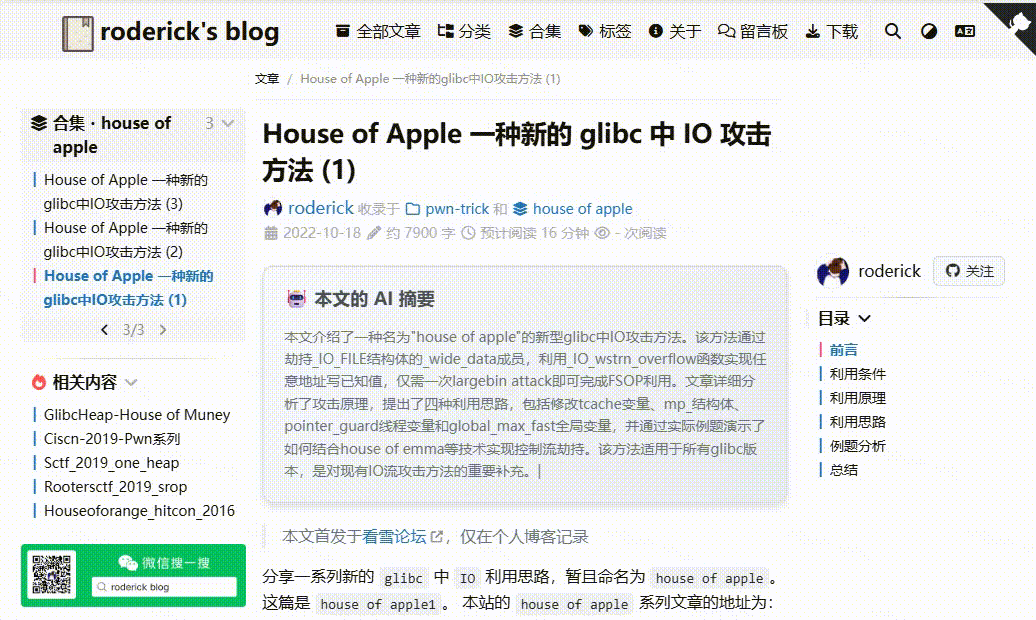Viewport: 1036px width, 620px height.
Task: Jump to 利用原理 in the contents list
Action: [x=857, y=398]
